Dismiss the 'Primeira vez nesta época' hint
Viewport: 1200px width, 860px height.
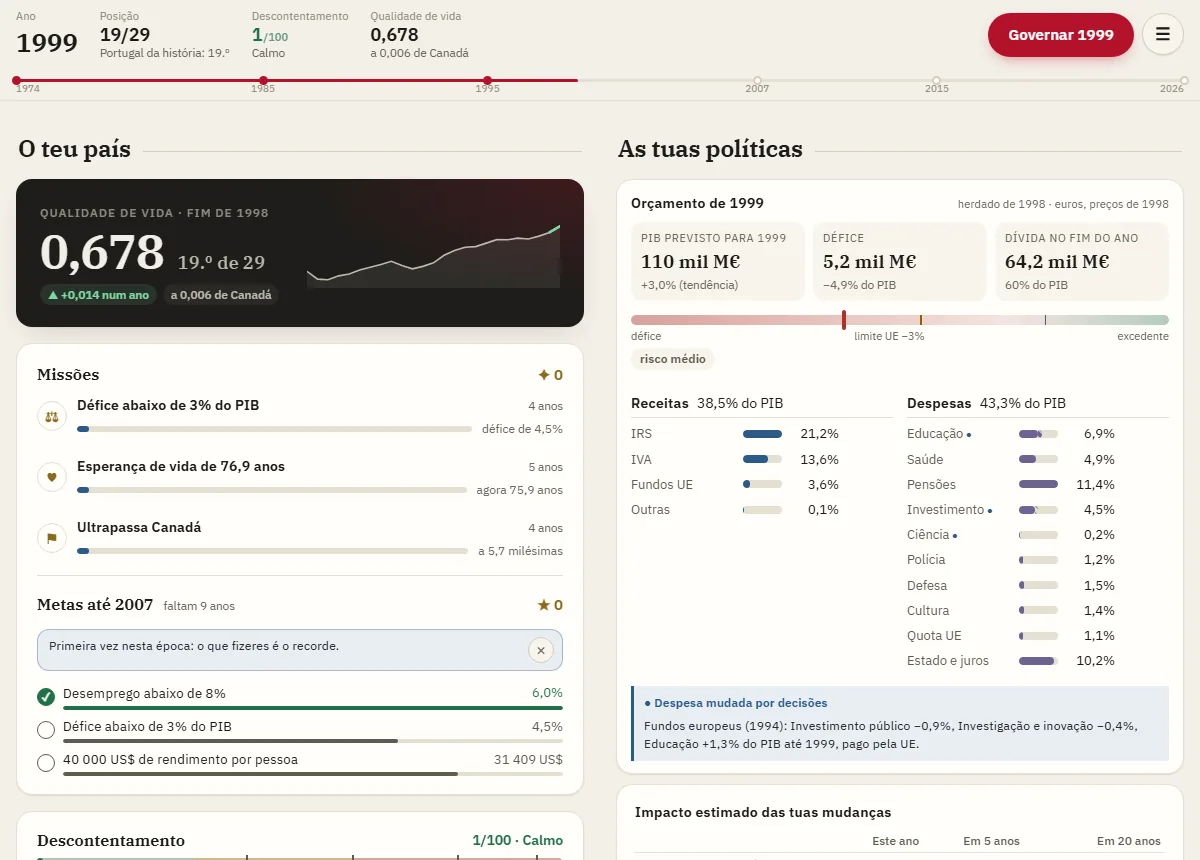541,650
